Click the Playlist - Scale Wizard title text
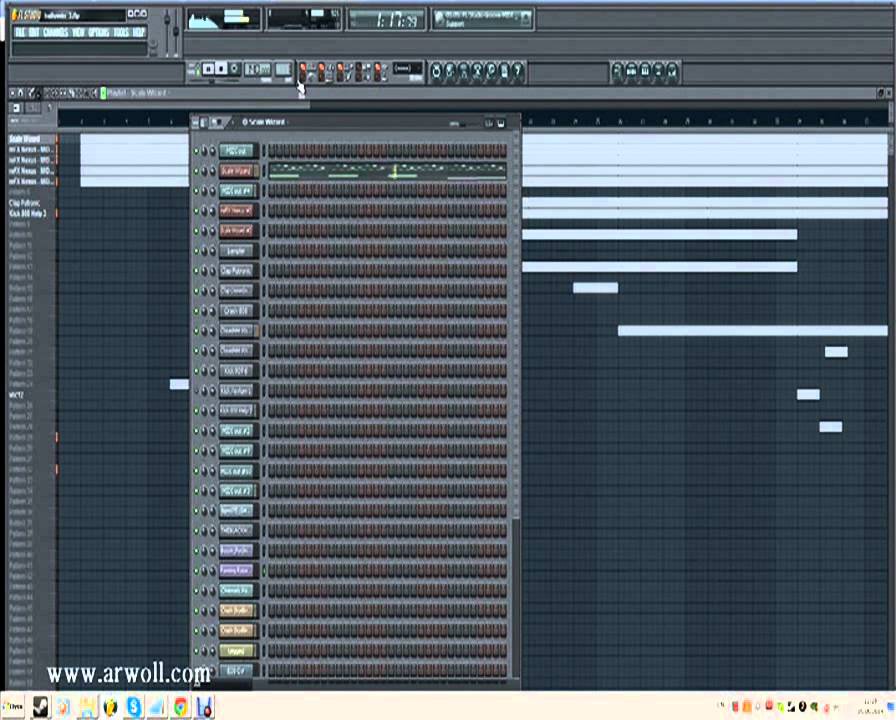Image resolution: width=896 pixels, height=720 pixels. tap(137, 93)
